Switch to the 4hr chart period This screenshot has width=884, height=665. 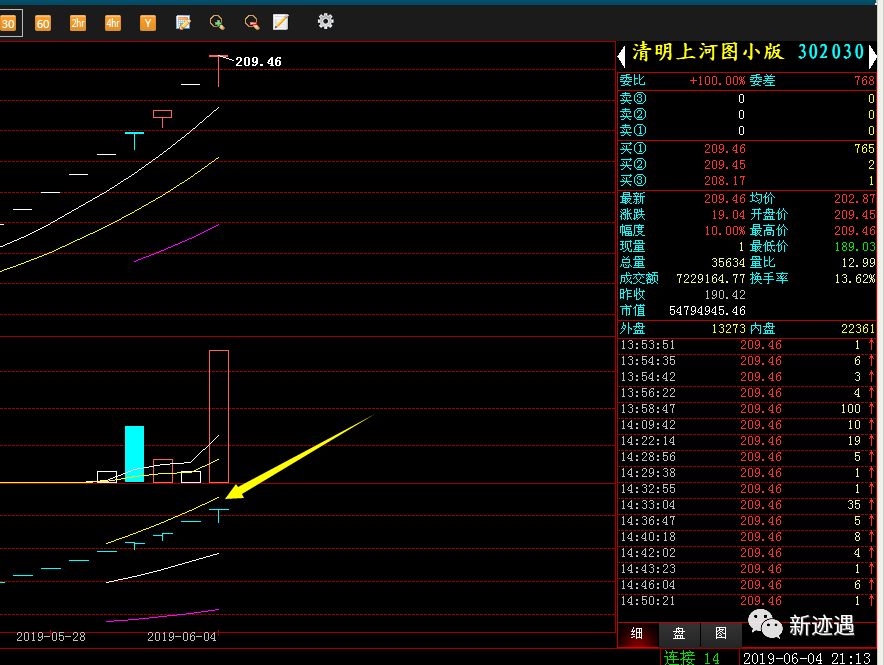tap(113, 23)
